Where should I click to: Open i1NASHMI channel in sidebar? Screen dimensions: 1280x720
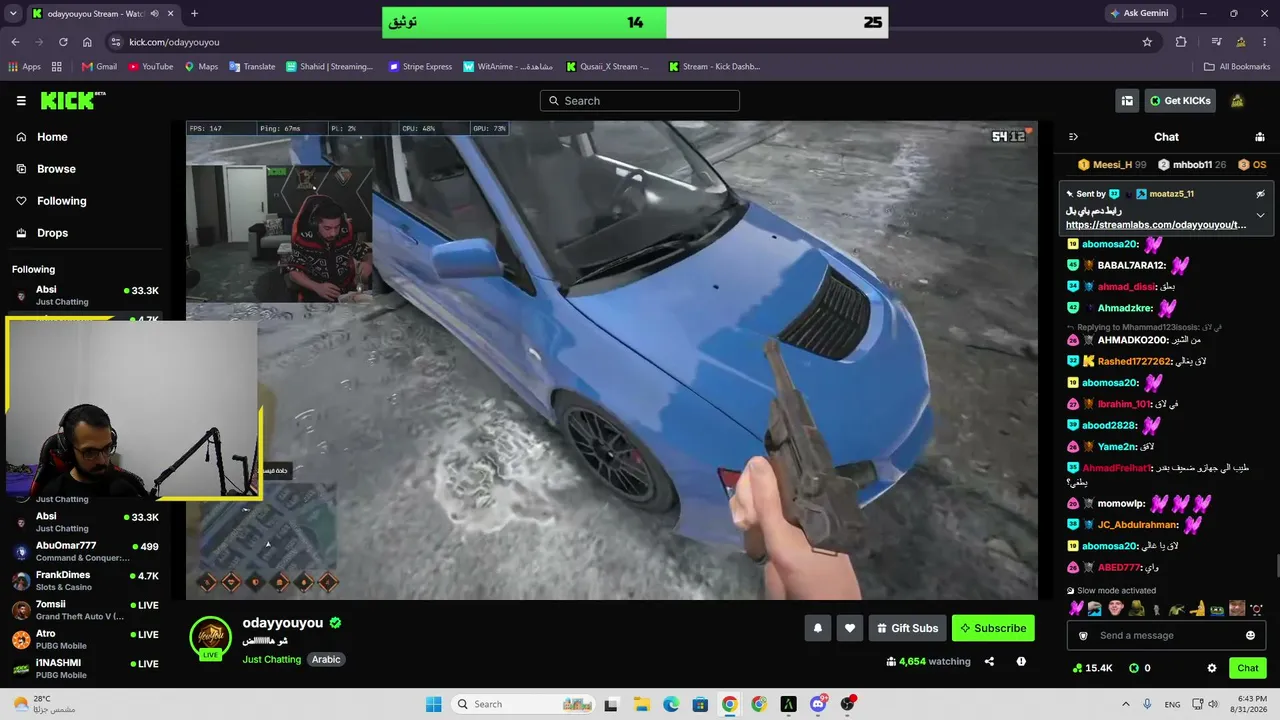tap(86, 667)
